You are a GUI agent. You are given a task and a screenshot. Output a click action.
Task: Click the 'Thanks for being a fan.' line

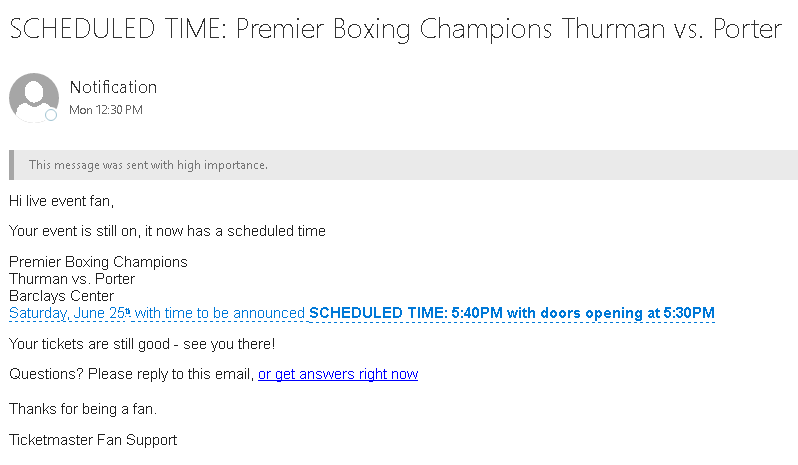(x=83, y=409)
